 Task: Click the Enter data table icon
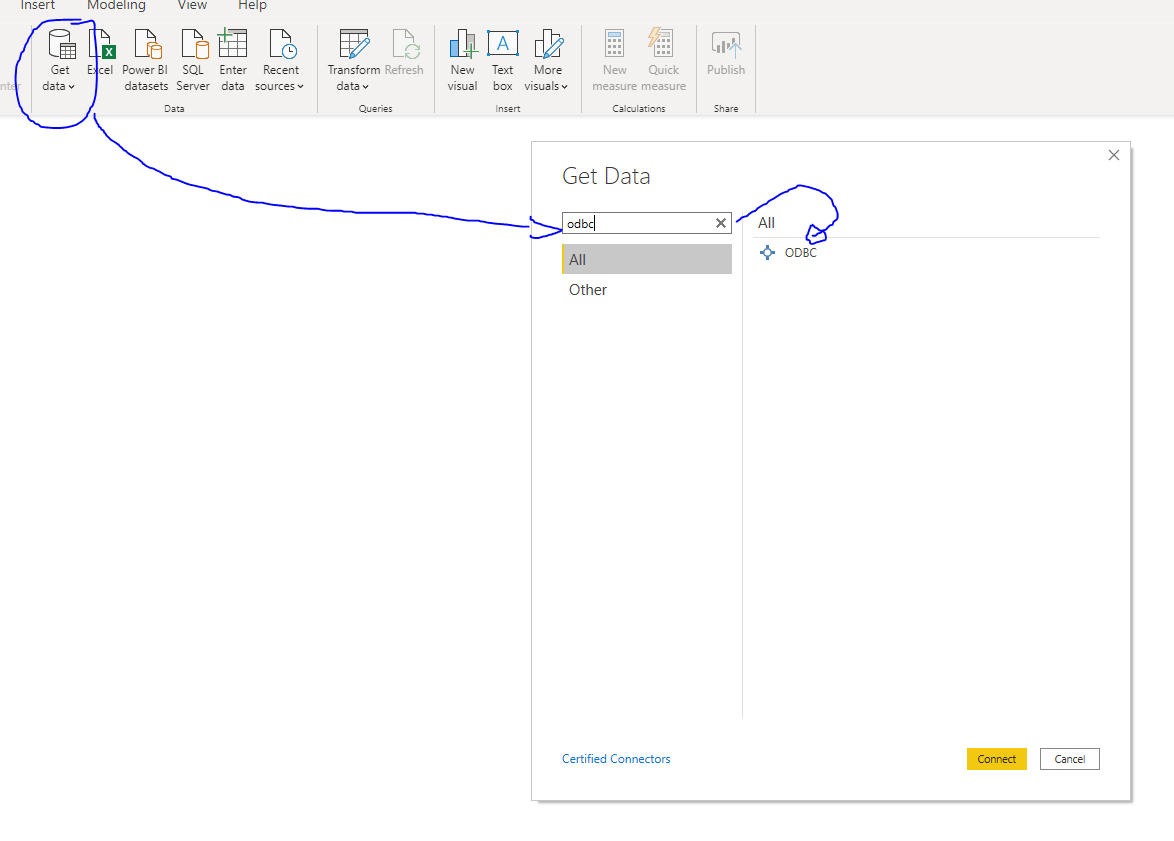[x=233, y=45]
